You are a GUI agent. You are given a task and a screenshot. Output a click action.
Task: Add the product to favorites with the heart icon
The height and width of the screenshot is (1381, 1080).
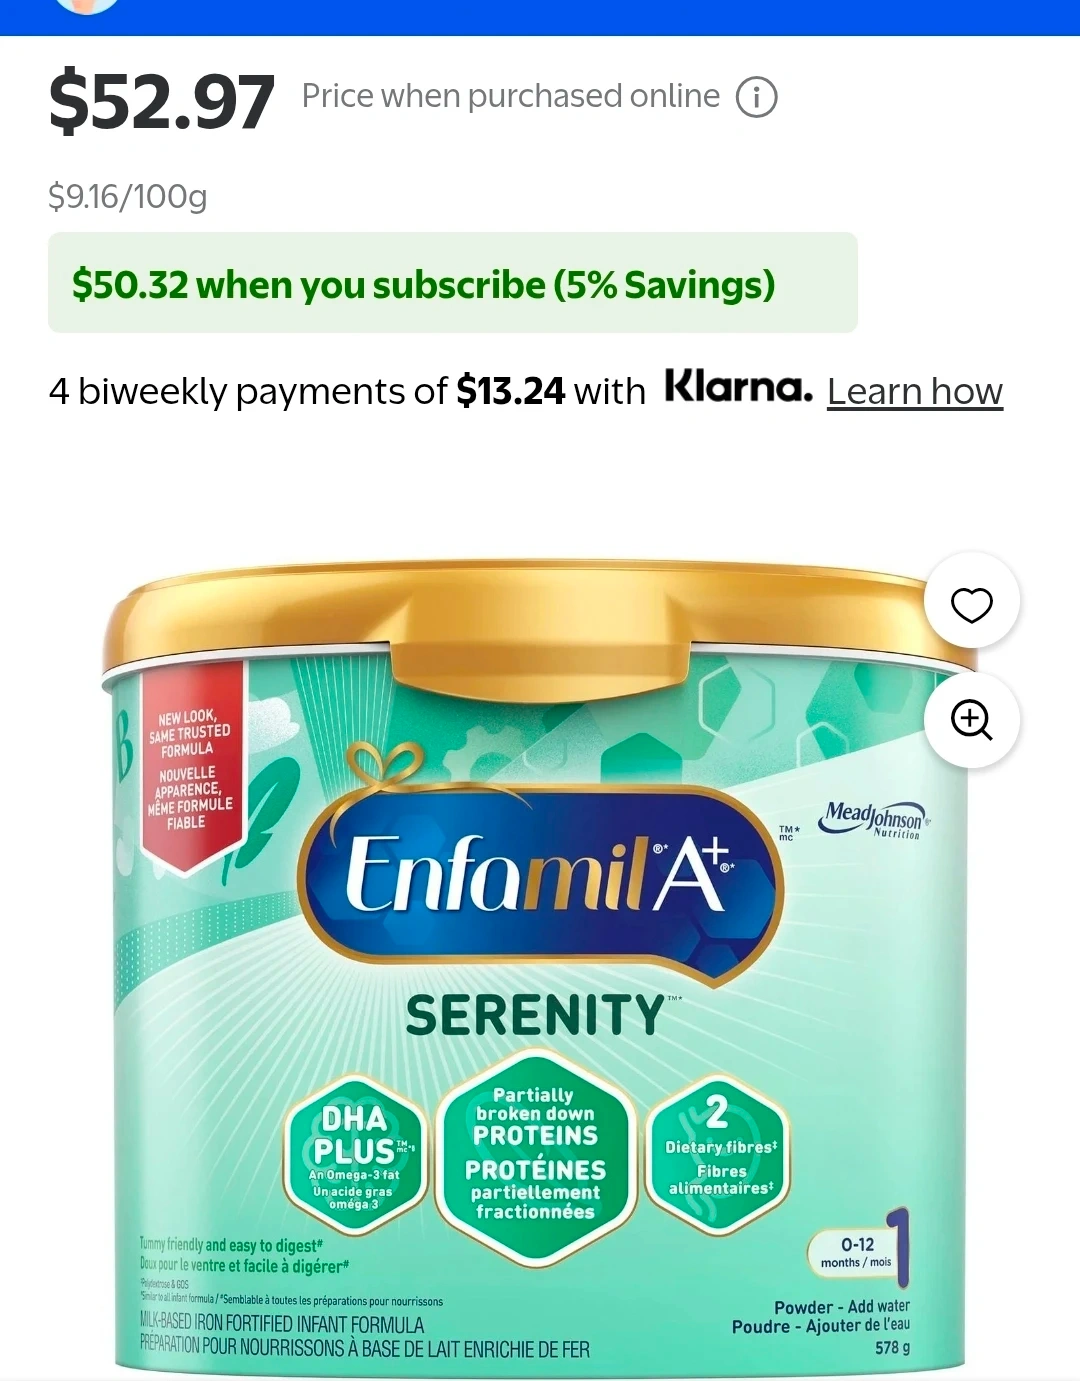pyautogui.click(x=971, y=604)
